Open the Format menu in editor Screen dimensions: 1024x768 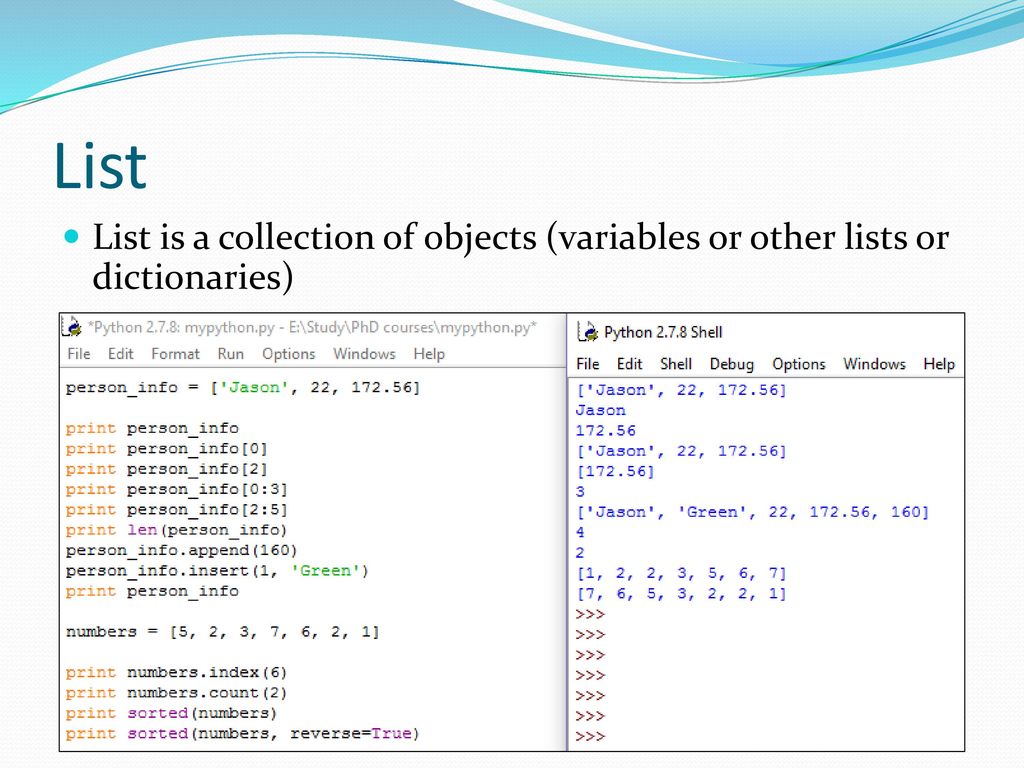(175, 354)
